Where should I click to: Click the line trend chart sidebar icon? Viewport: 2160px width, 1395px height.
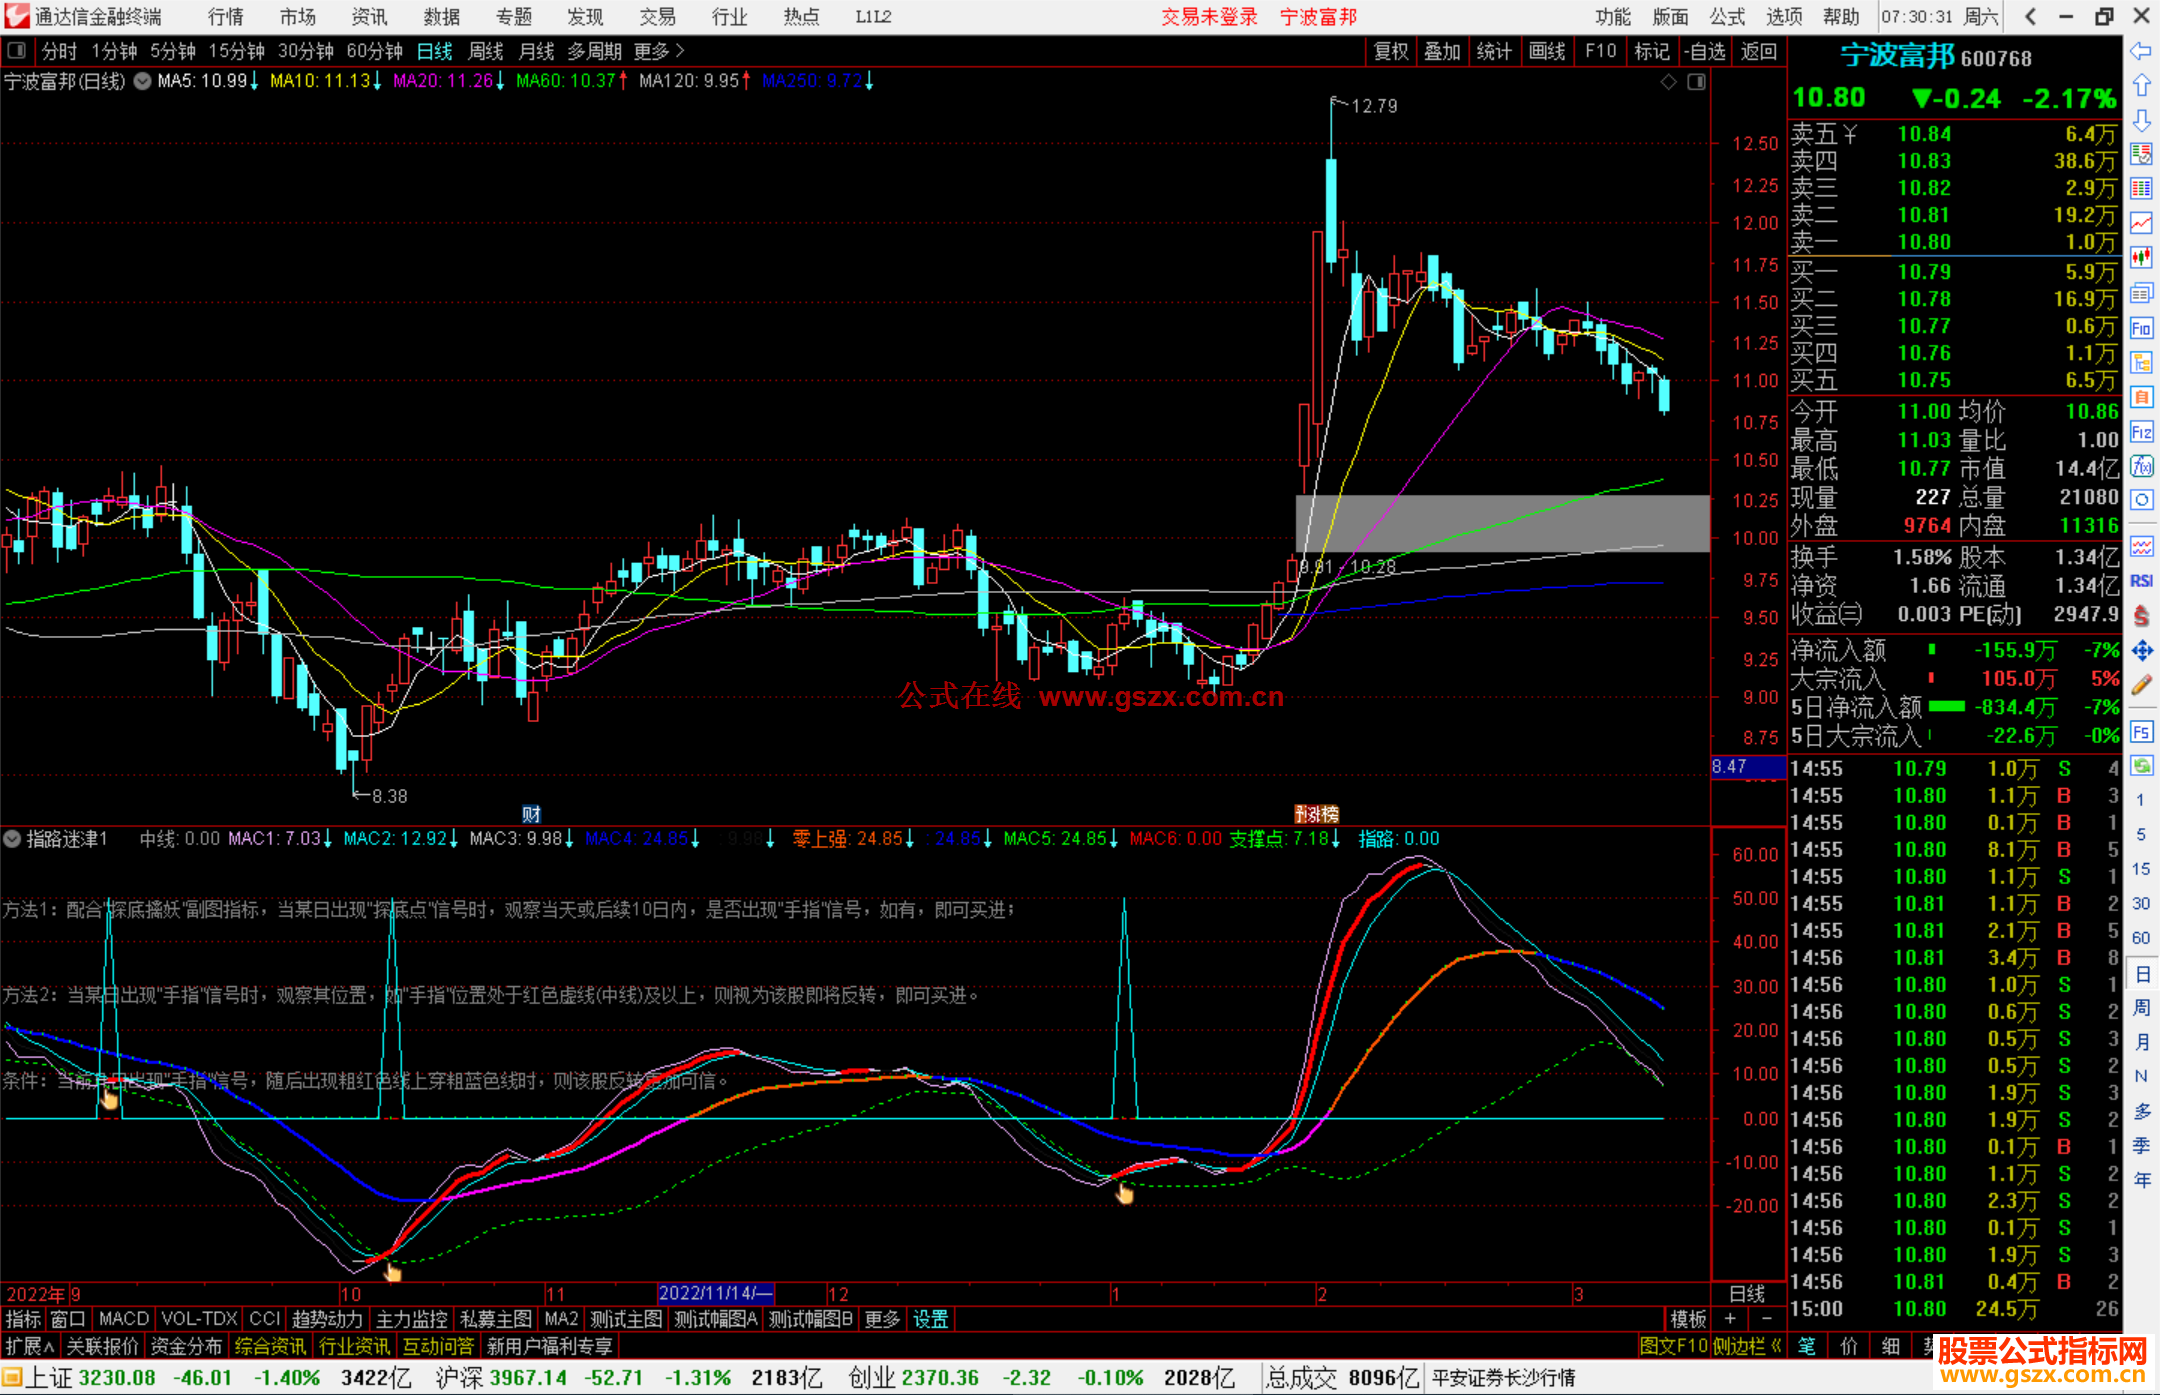pyautogui.click(x=2141, y=223)
